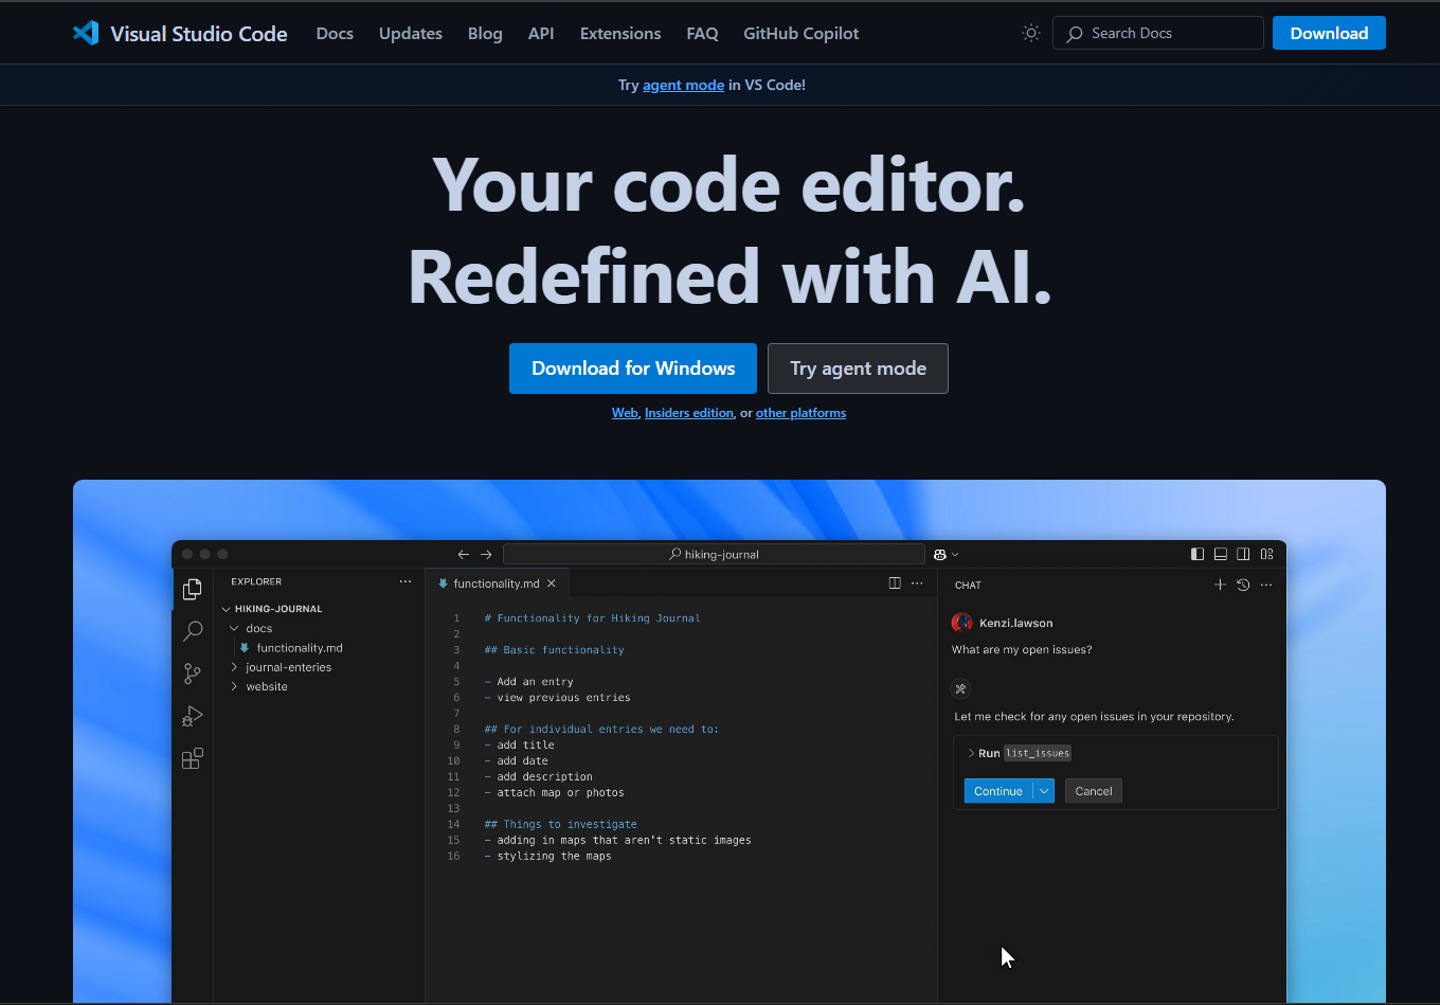Click the Try agent mode button
This screenshot has width=1440, height=1005.
point(858,368)
